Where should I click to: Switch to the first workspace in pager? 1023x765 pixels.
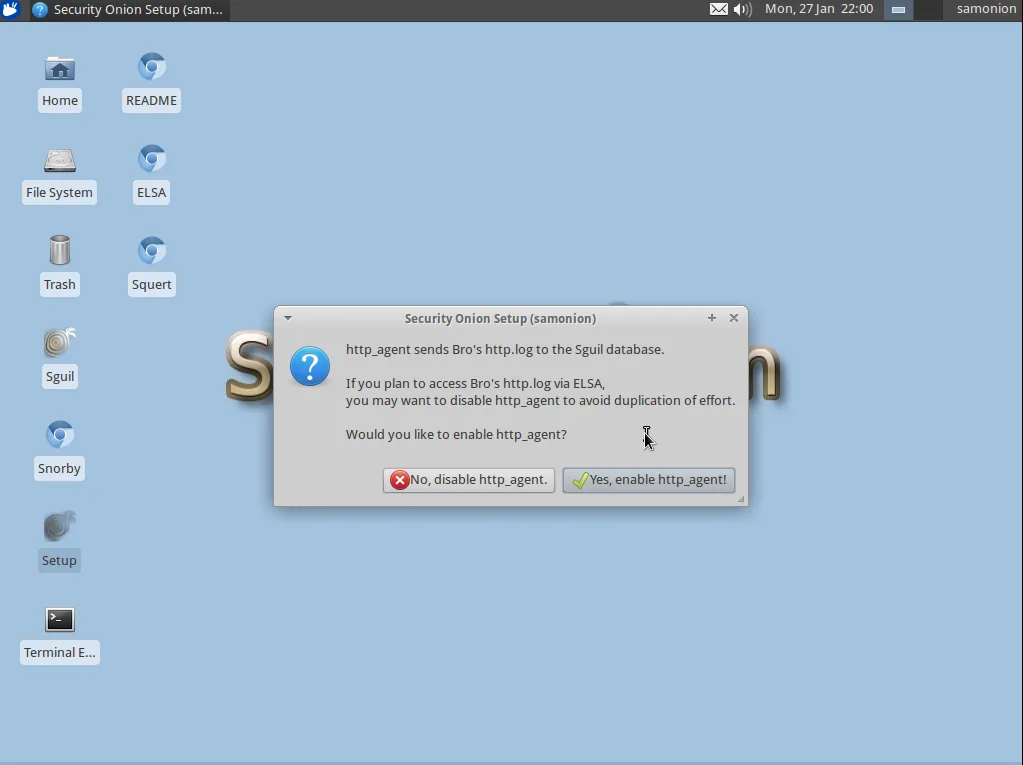[898, 10]
